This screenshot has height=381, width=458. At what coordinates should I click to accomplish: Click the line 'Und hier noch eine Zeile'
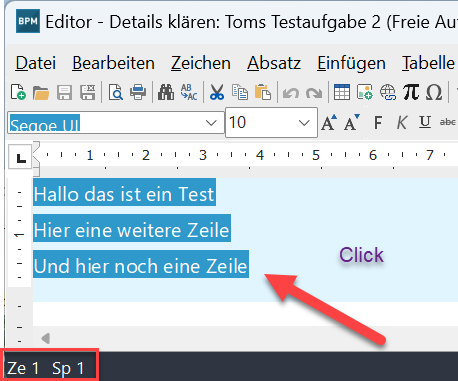pos(141,266)
